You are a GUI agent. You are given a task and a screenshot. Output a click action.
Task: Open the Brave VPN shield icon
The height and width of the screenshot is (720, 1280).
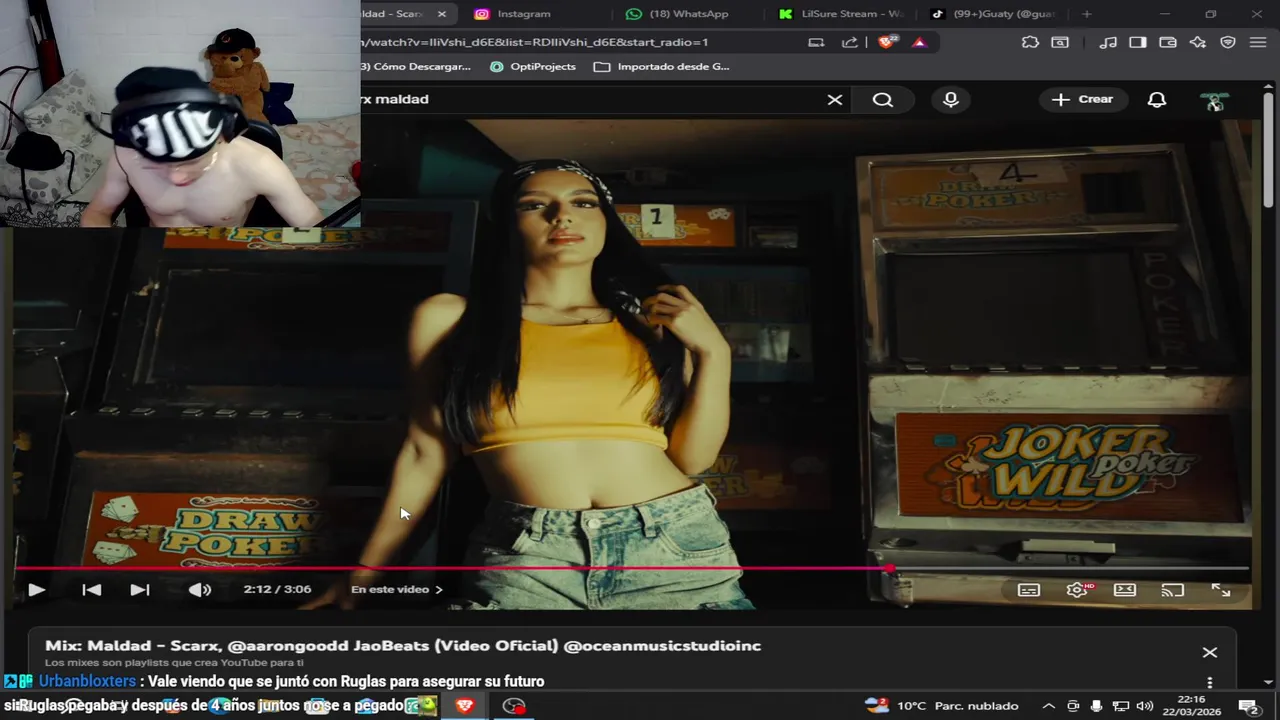coord(1228,42)
